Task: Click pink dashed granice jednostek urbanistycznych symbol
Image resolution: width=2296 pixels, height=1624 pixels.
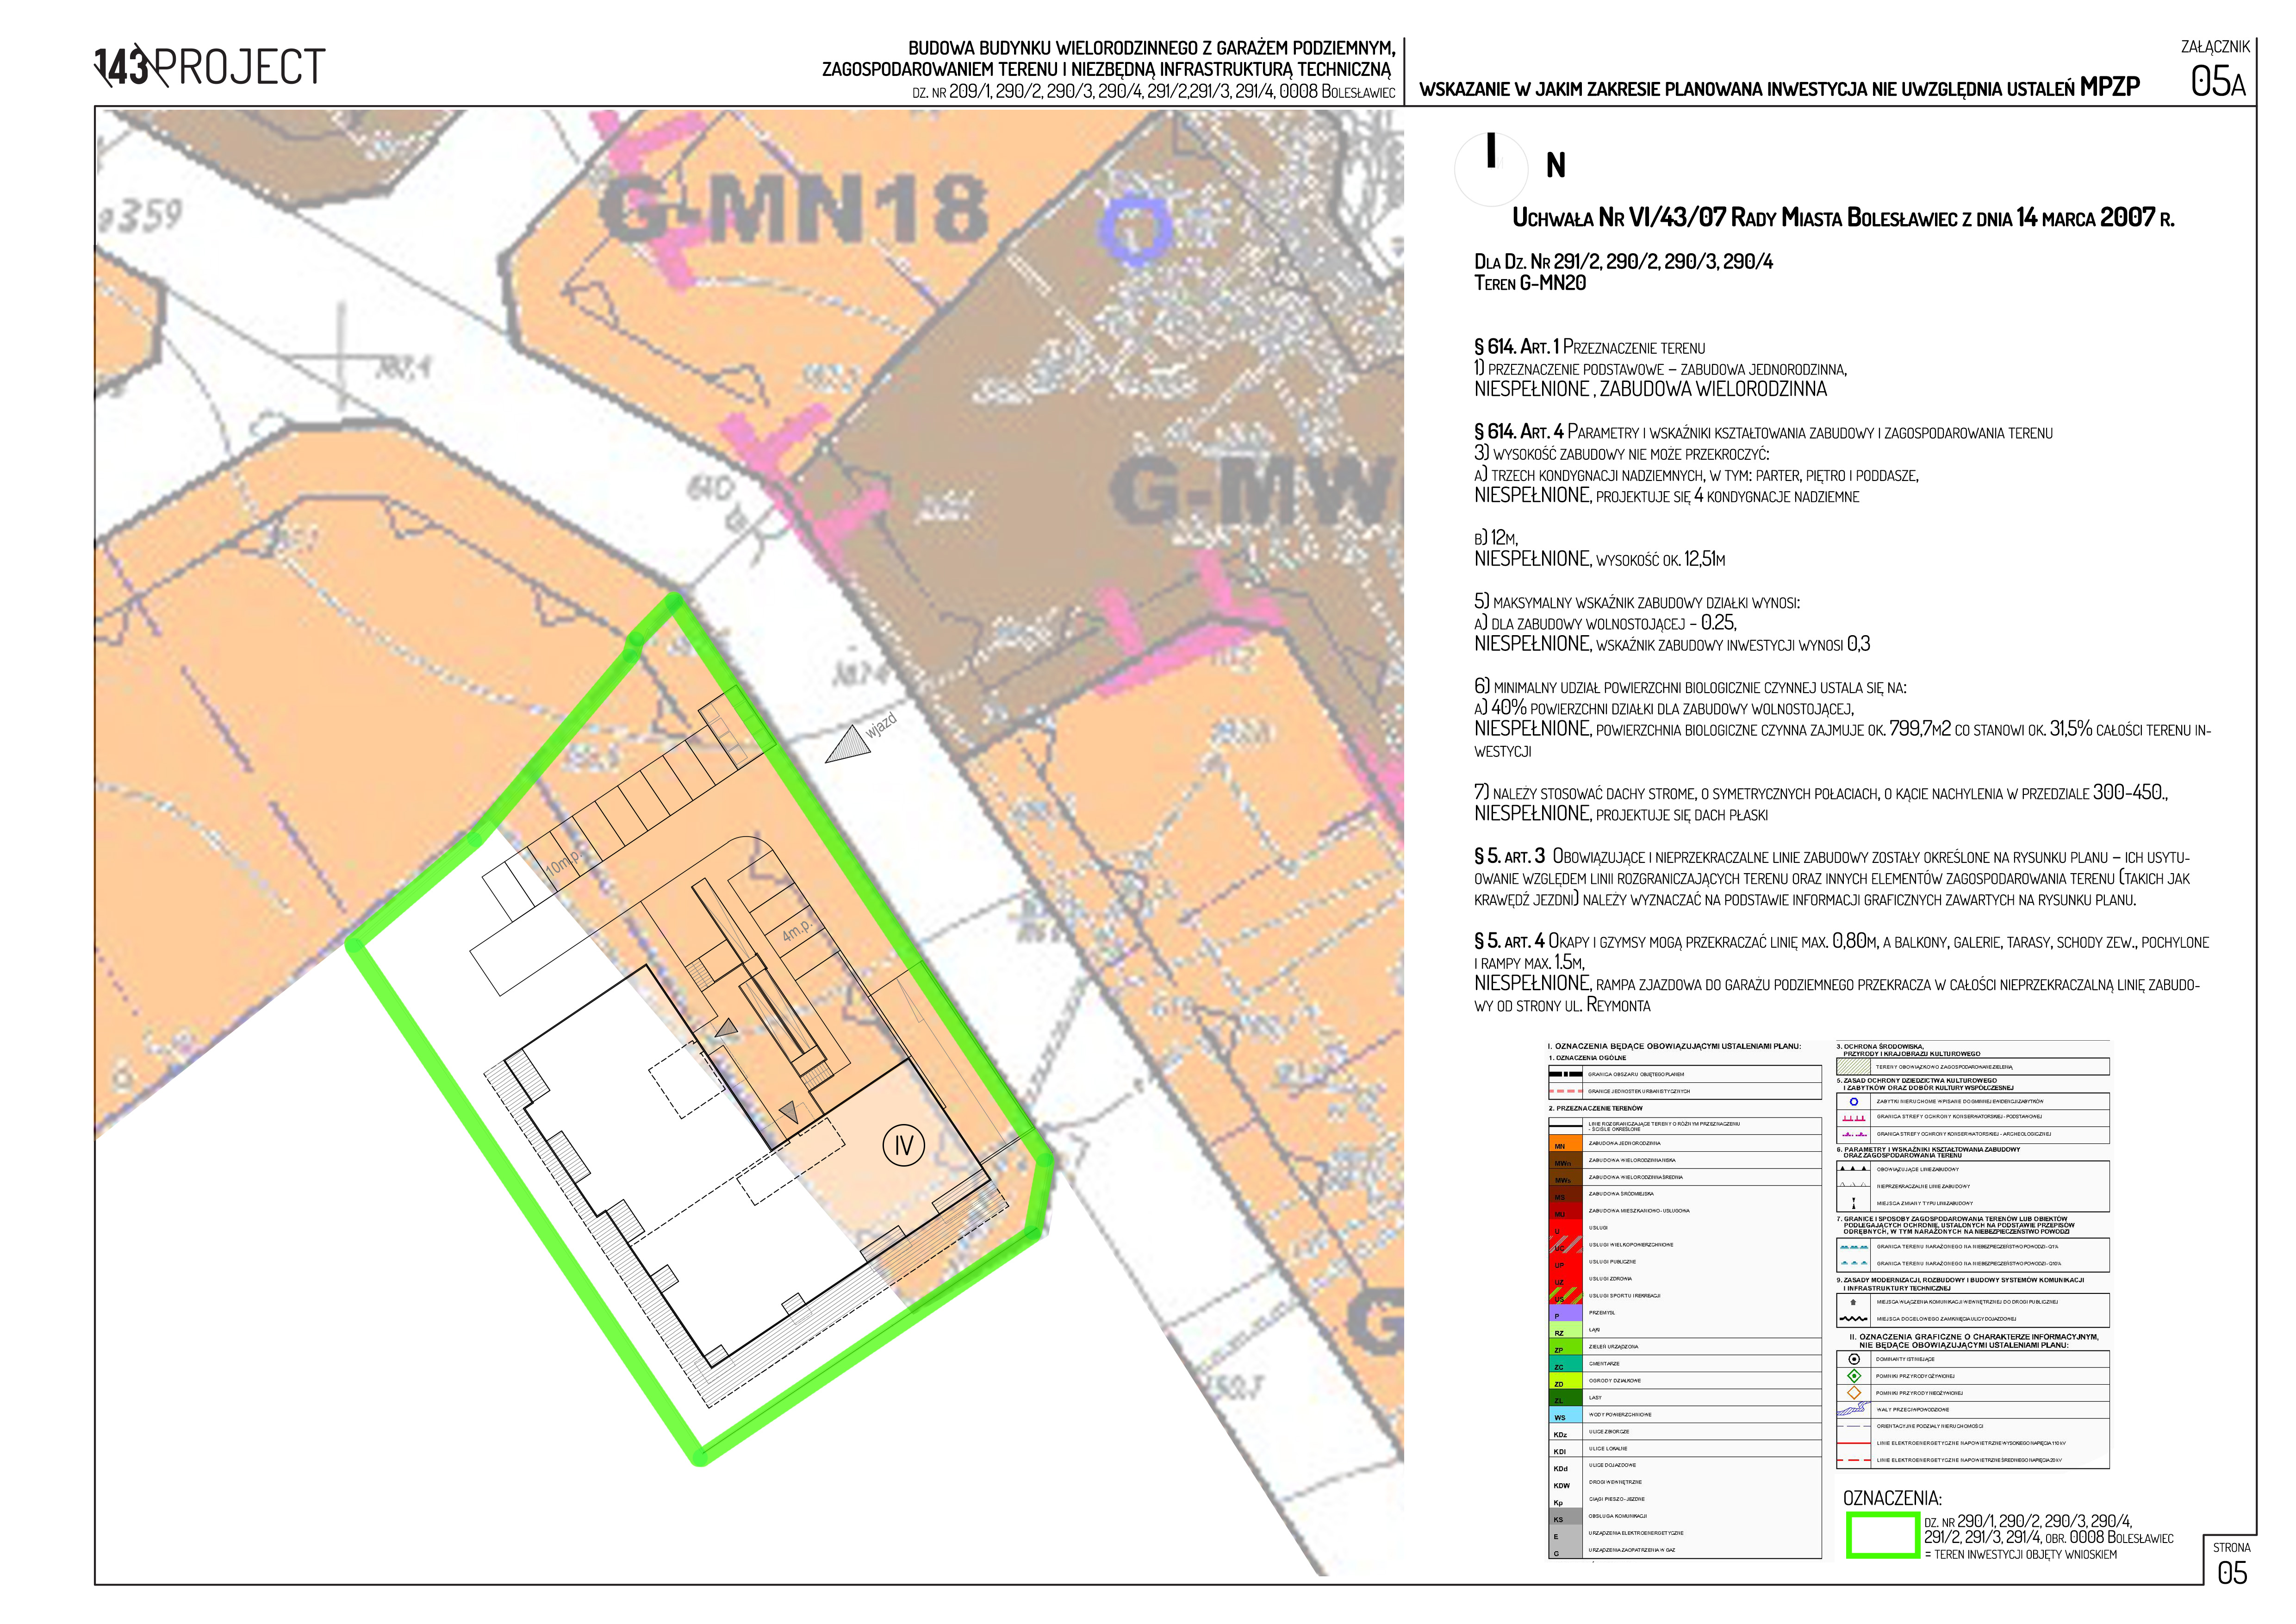Action: click(1566, 1091)
